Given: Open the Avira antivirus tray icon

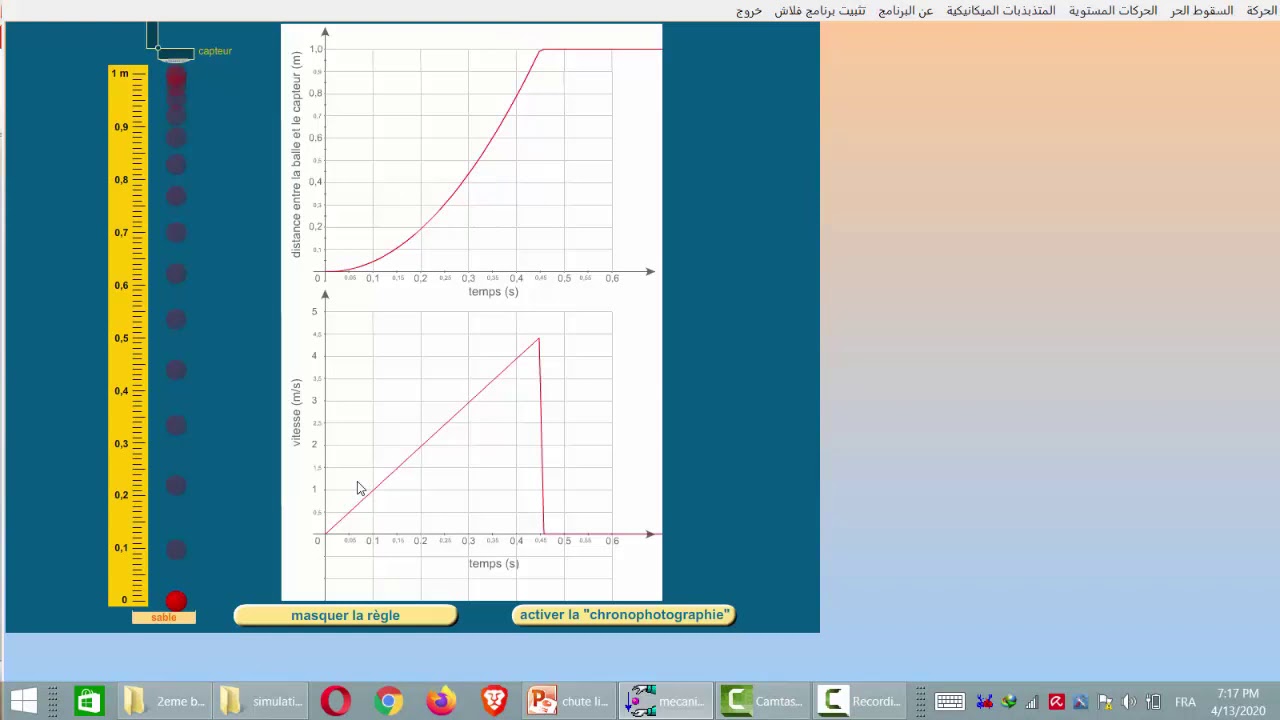Looking at the screenshot, I should click(1056, 702).
